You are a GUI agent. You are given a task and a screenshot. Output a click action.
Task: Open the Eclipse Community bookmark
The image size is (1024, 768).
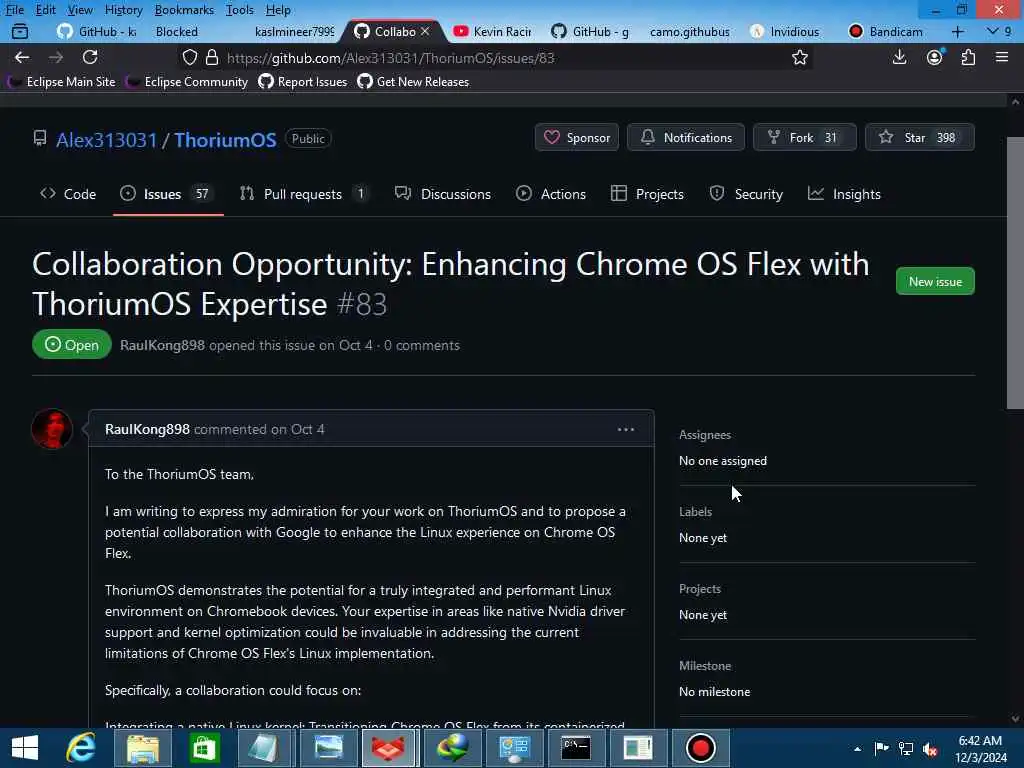point(187,82)
